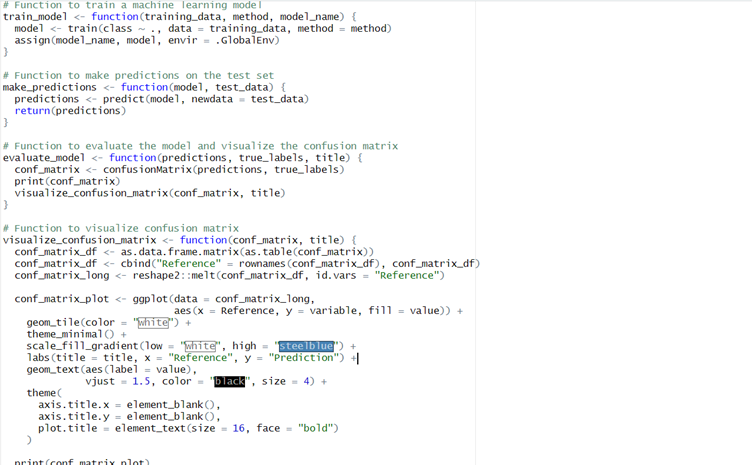Click axis.title.x in the theme block

[73, 405]
